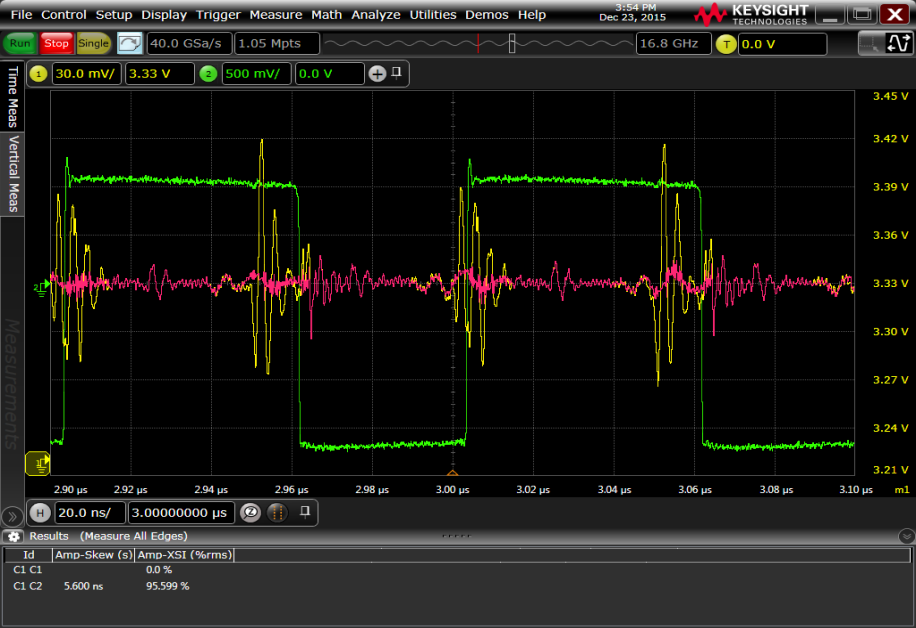Click the vertical markers icon beside zoom
Image resolution: width=916 pixels, height=628 pixels.
[x=277, y=513]
